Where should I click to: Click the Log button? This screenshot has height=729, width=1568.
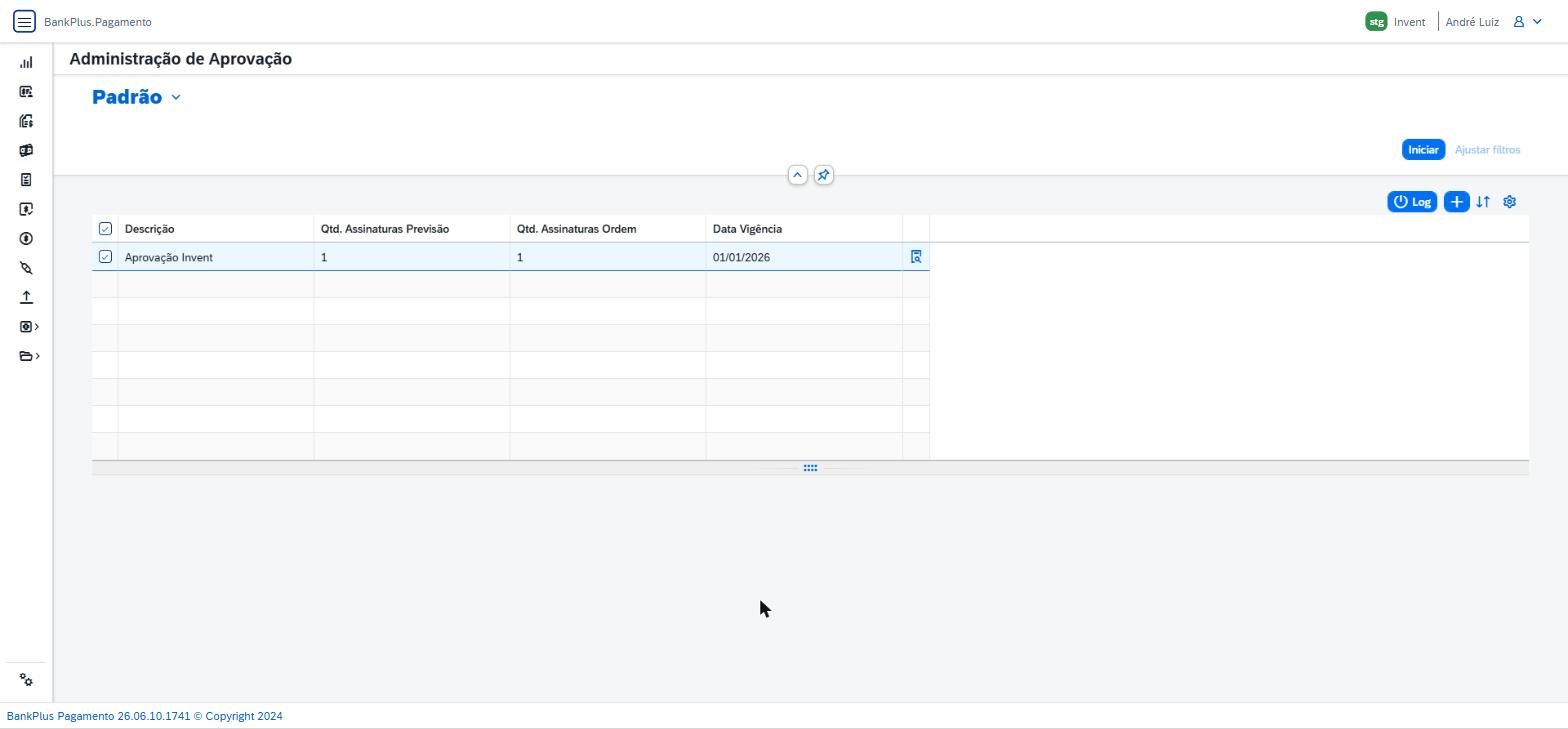tap(1412, 202)
